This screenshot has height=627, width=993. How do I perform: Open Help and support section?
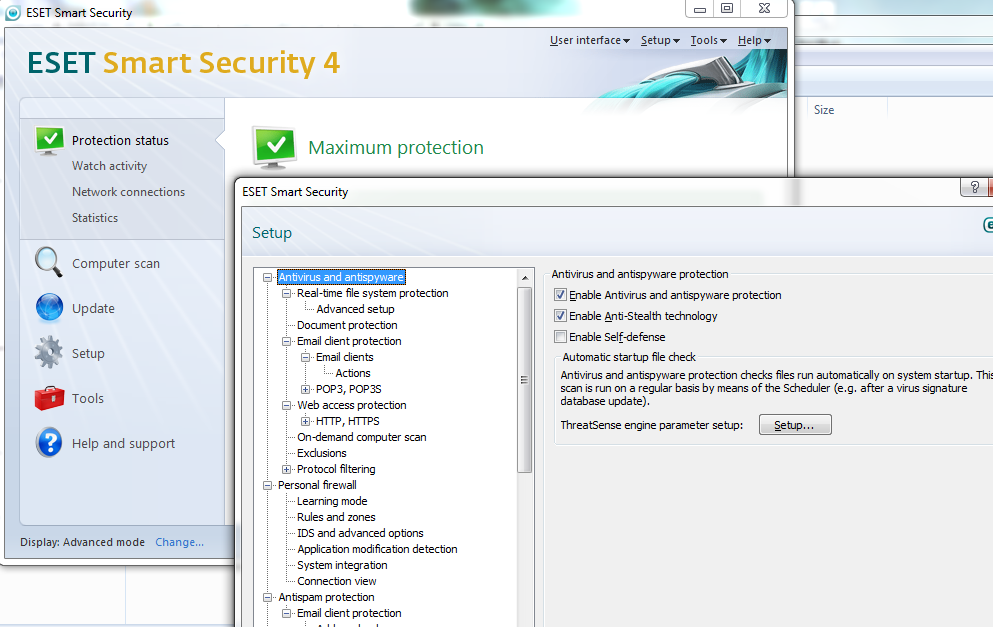[123, 443]
